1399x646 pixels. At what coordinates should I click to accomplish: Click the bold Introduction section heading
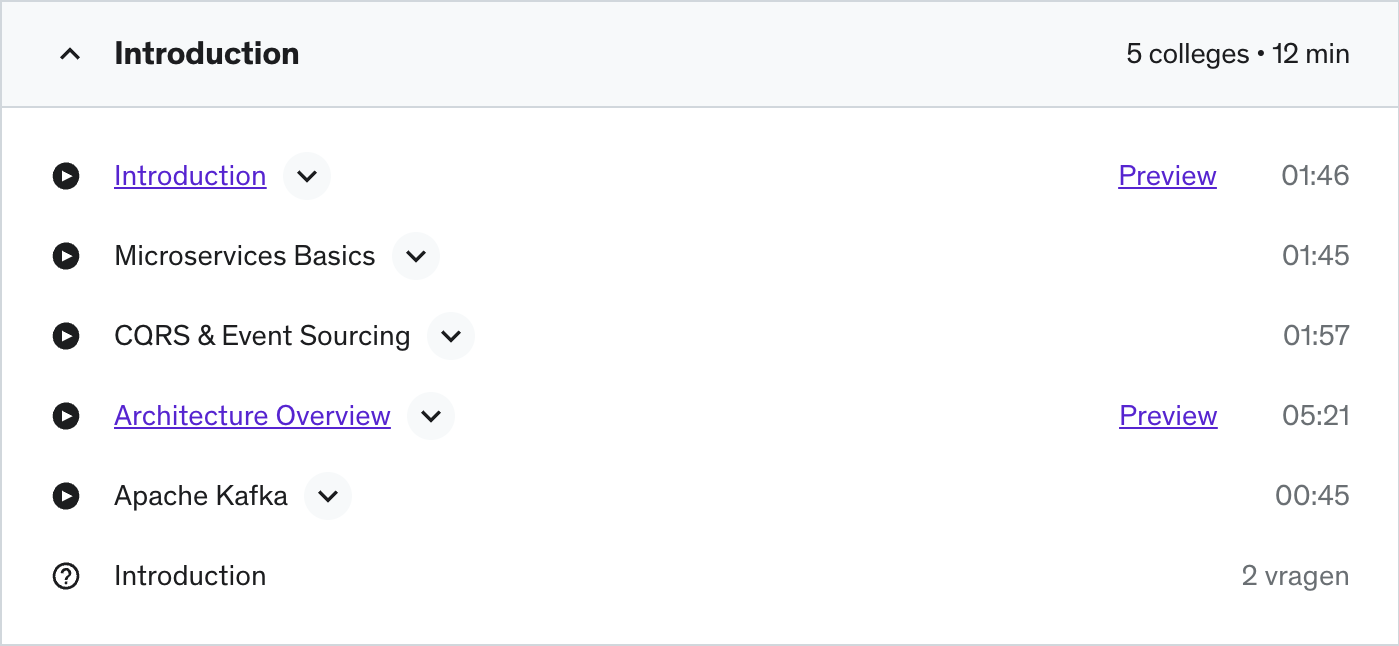coord(207,54)
